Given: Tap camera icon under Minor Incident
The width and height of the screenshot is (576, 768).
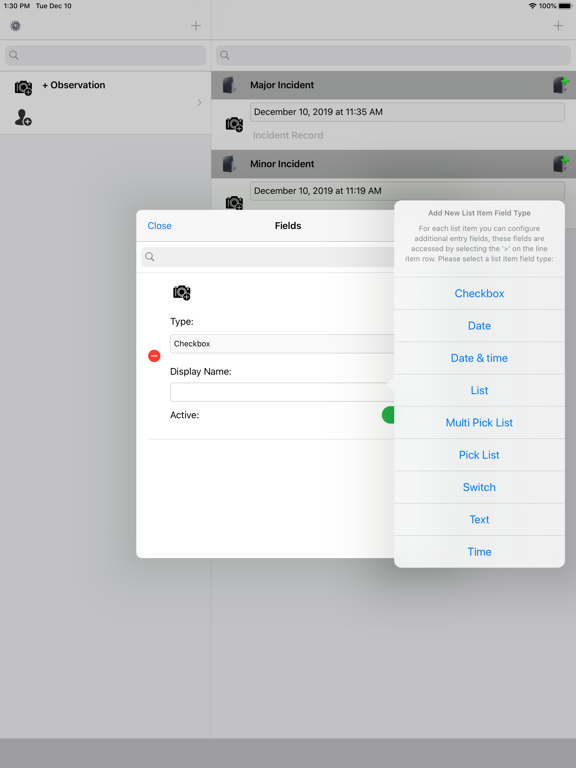Looking at the screenshot, I should point(234,202).
